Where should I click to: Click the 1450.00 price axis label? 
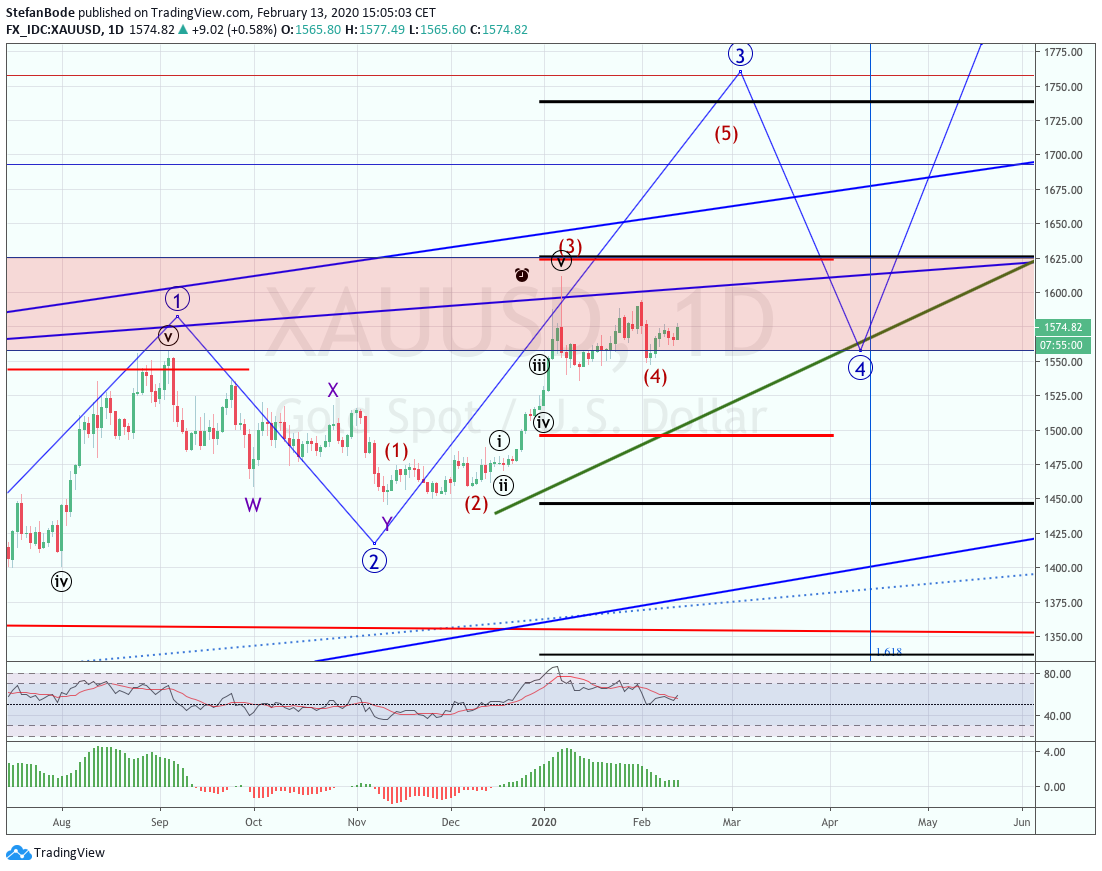point(1063,499)
